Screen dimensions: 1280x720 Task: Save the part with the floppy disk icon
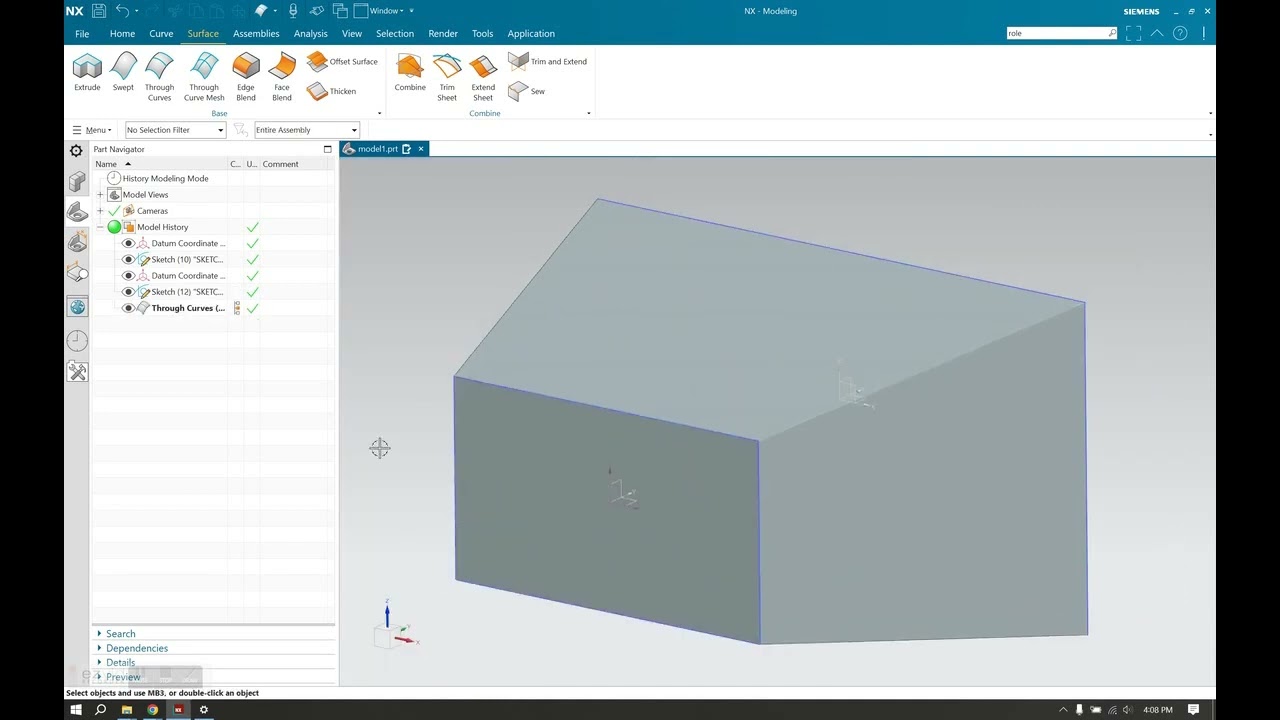coord(98,11)
